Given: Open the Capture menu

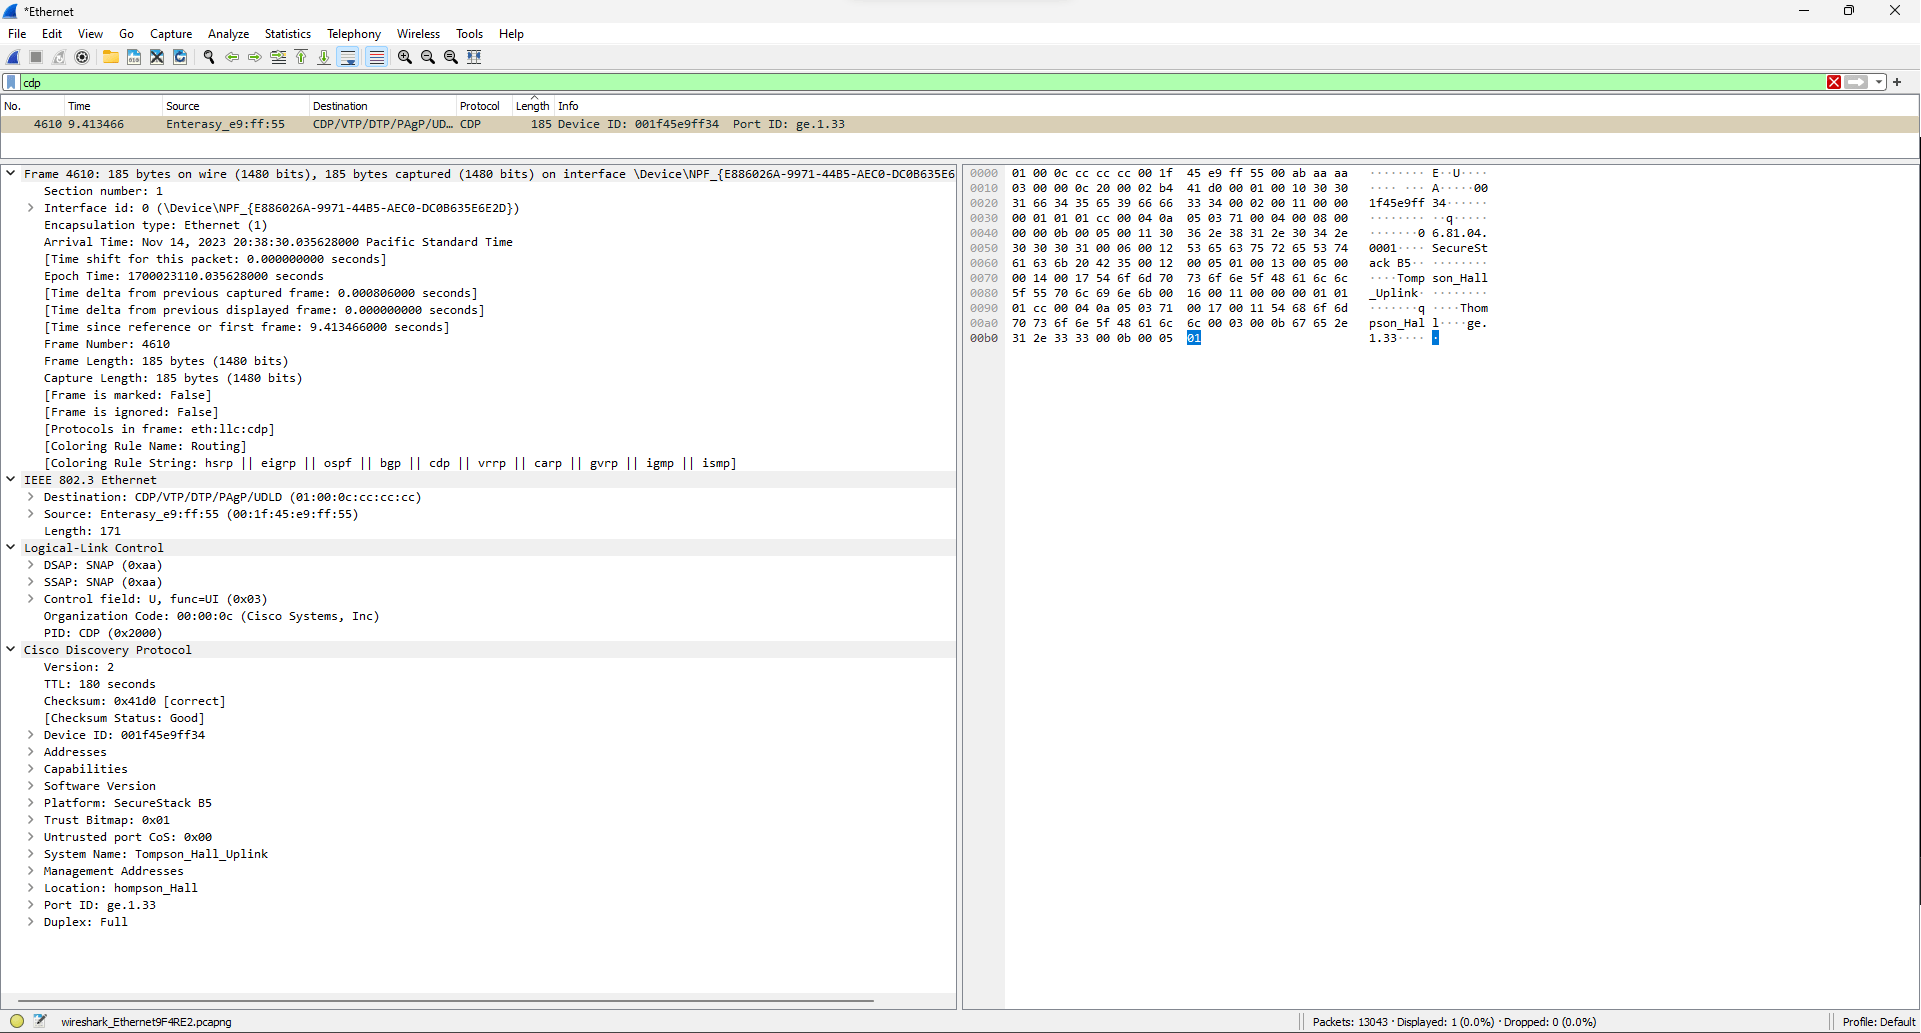Looking at the screenshot, I should click(171, 34).
